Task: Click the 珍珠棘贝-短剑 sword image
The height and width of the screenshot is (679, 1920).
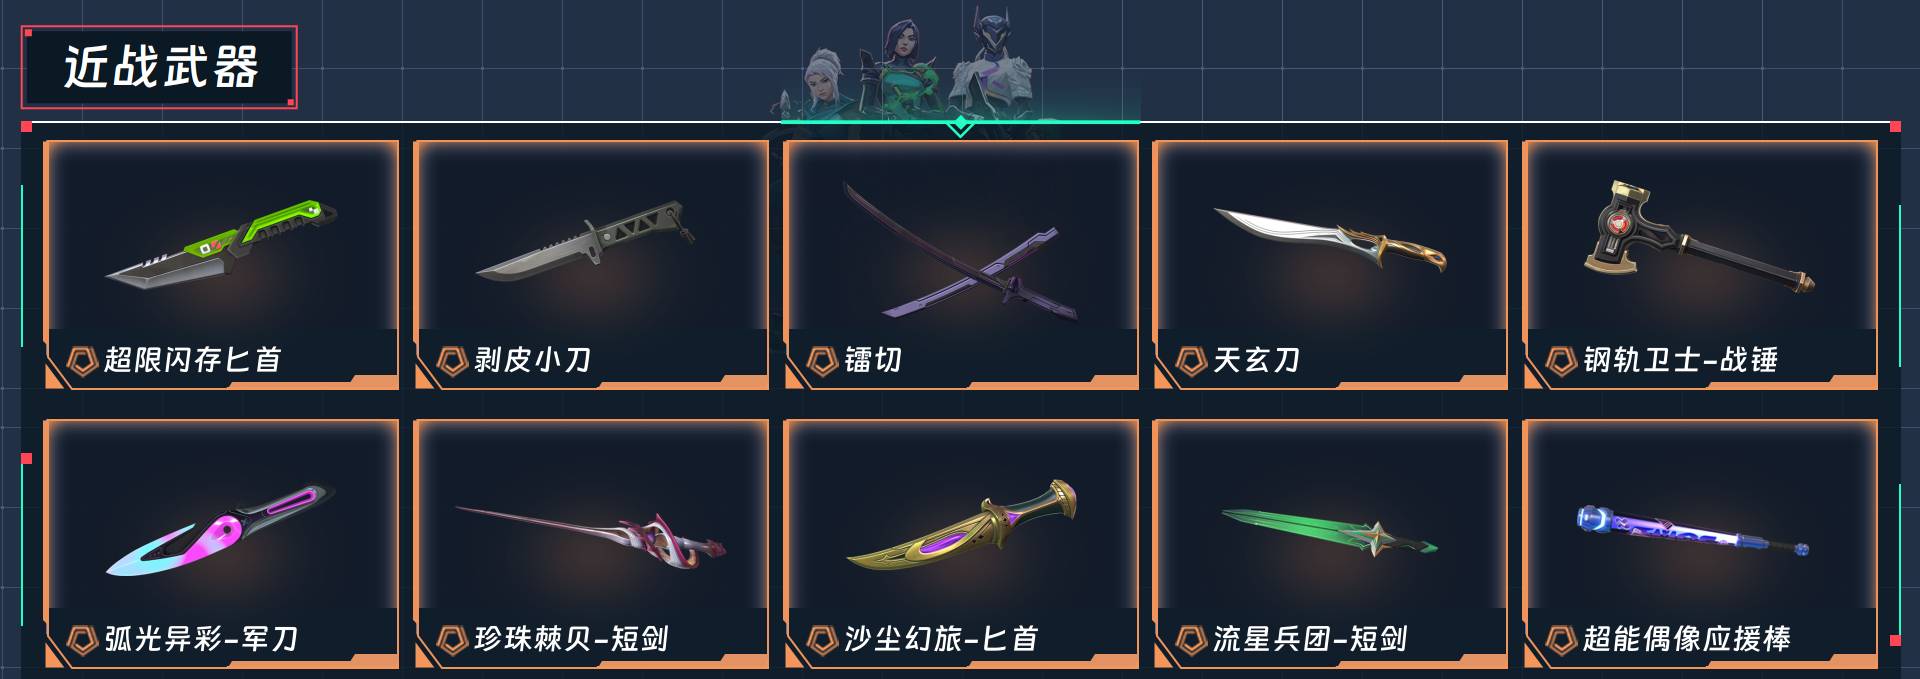Action: (x=590, y=538)
